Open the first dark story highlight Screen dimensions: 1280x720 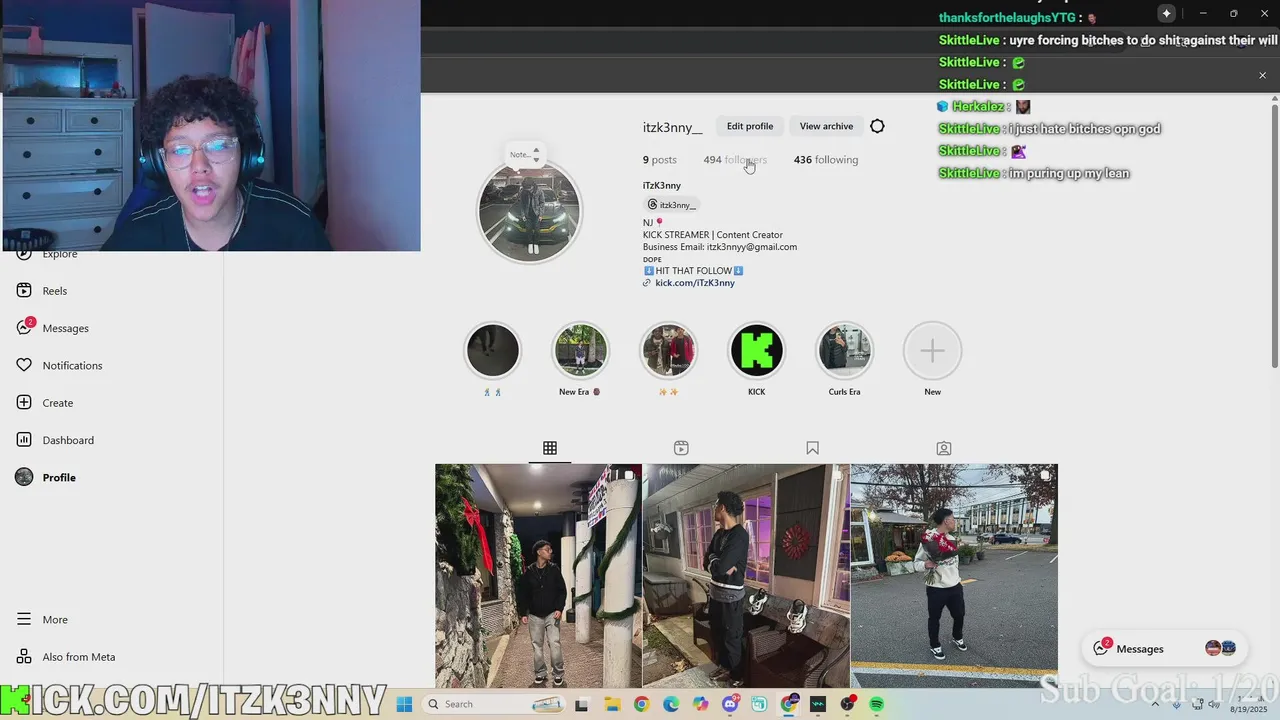point(493,351)
